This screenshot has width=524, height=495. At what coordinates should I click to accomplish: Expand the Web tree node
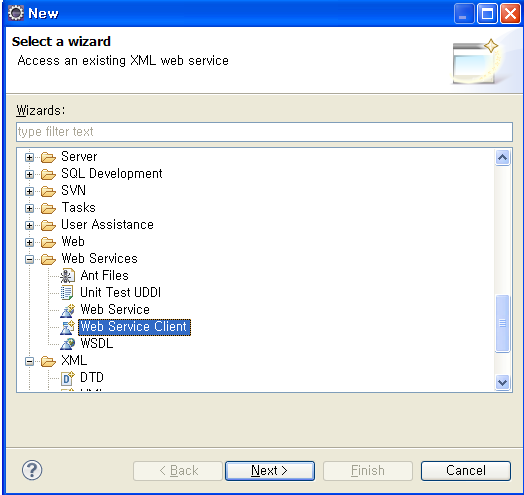pyautogui.click(x=29, y=243)
